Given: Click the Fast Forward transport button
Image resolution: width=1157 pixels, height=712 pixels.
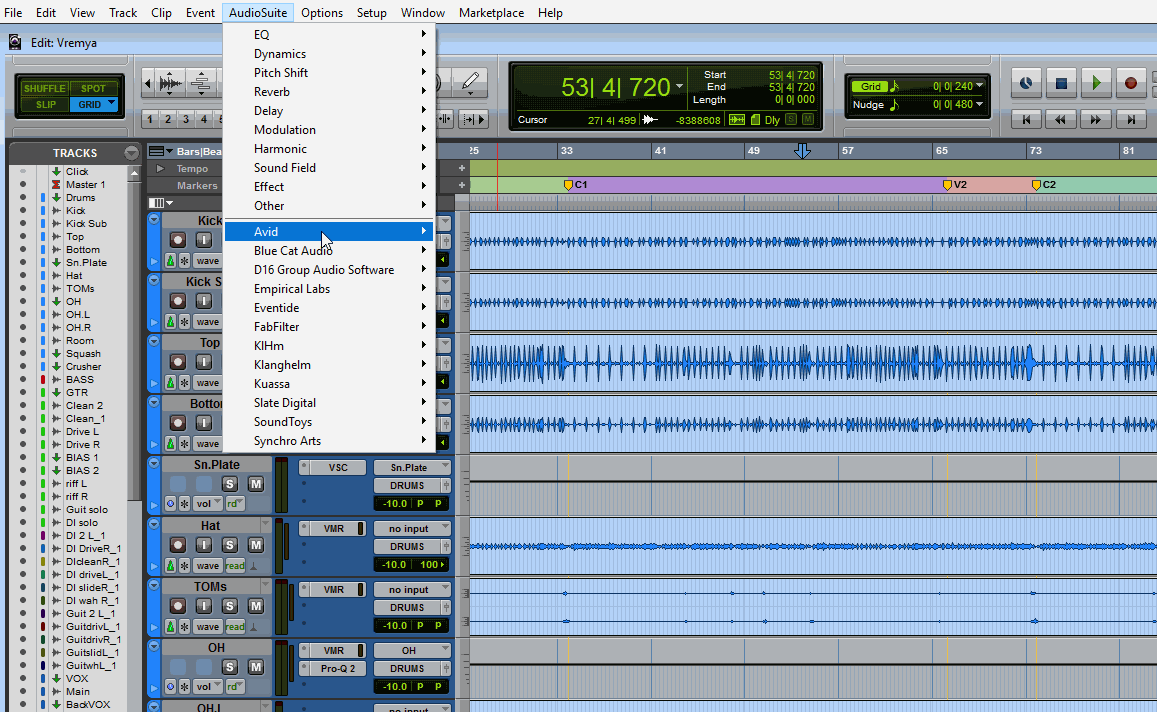Looking at the screenshot, I should pyautogui.click(x=1096, y=119).
